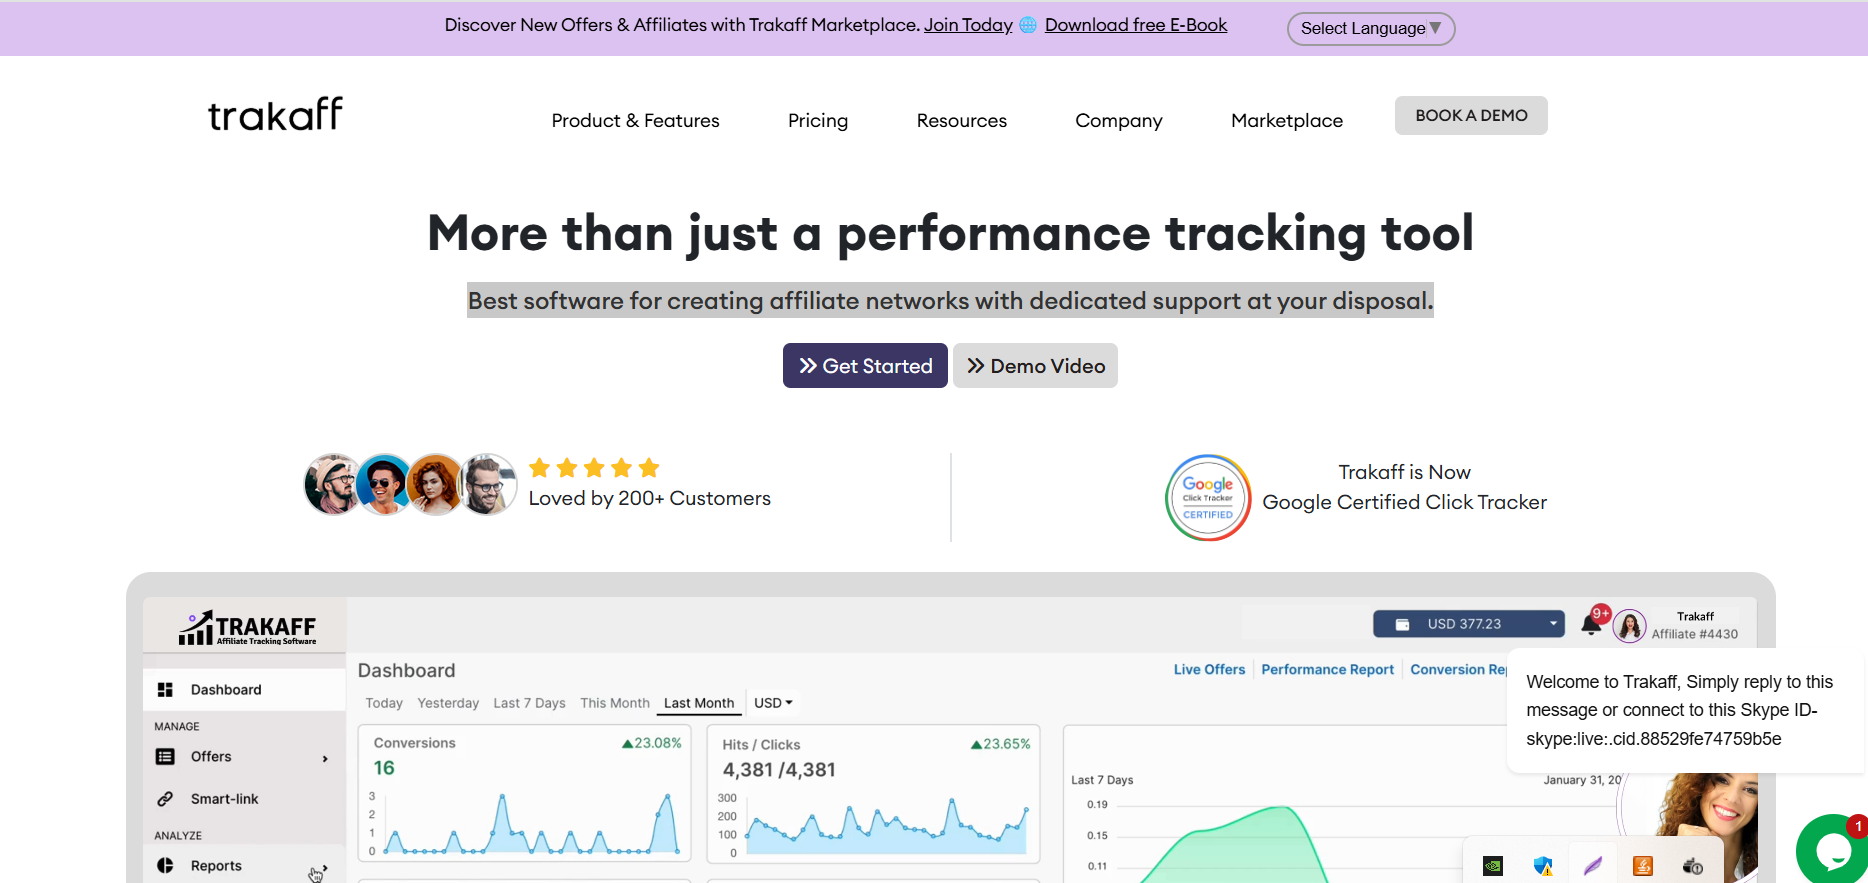This screenshot has height=883, width=1868.
Task: Click the Google Certified Click Tracker badge
Action: click(1208, 497)
